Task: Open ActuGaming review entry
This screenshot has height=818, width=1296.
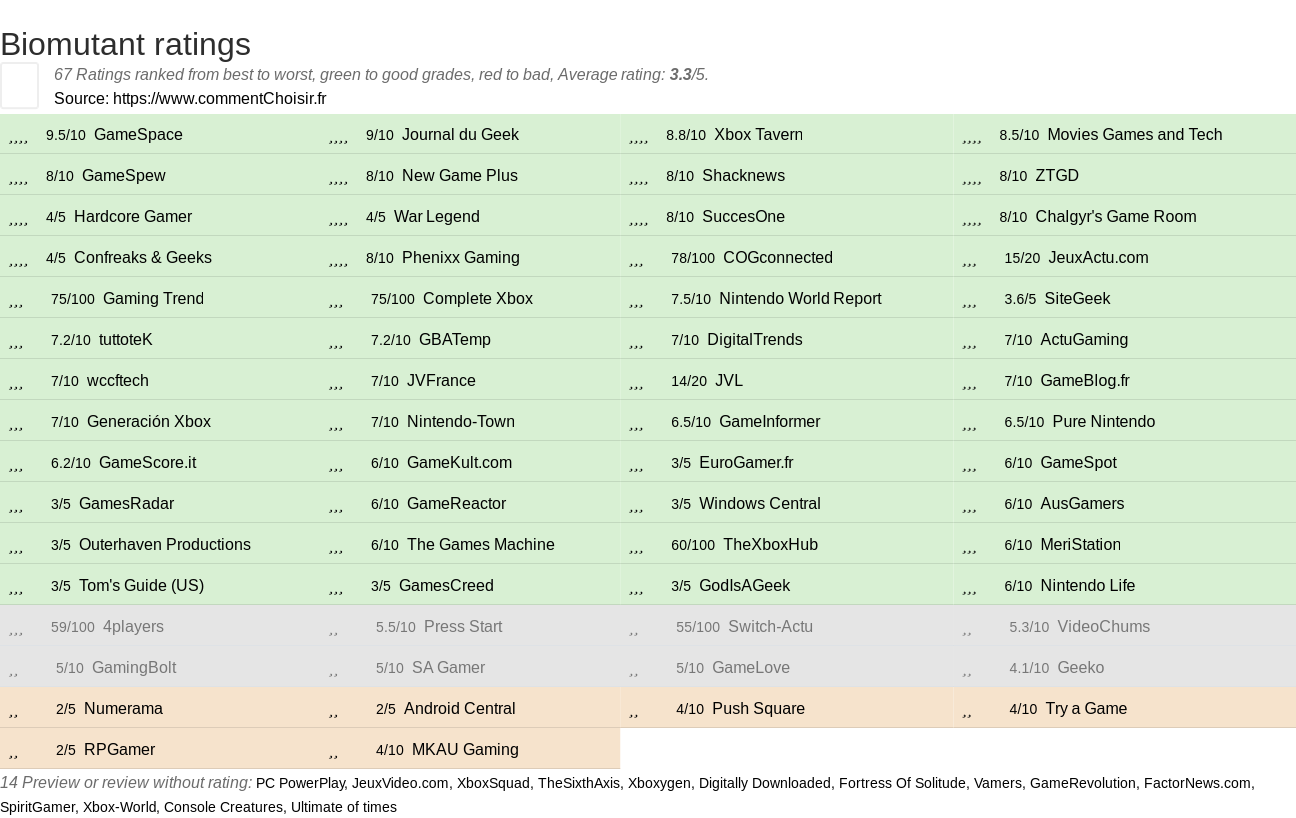Action: 1084,339
